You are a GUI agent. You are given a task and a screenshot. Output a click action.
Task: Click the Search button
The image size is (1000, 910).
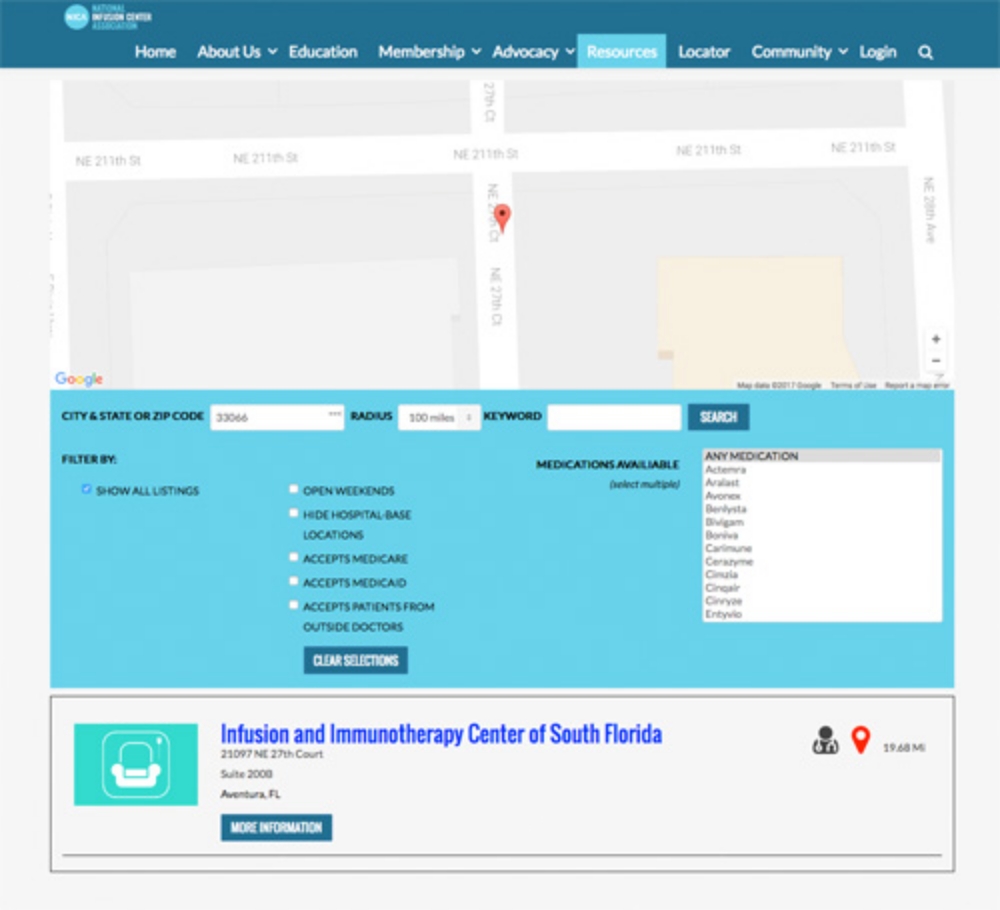[718, 417]
